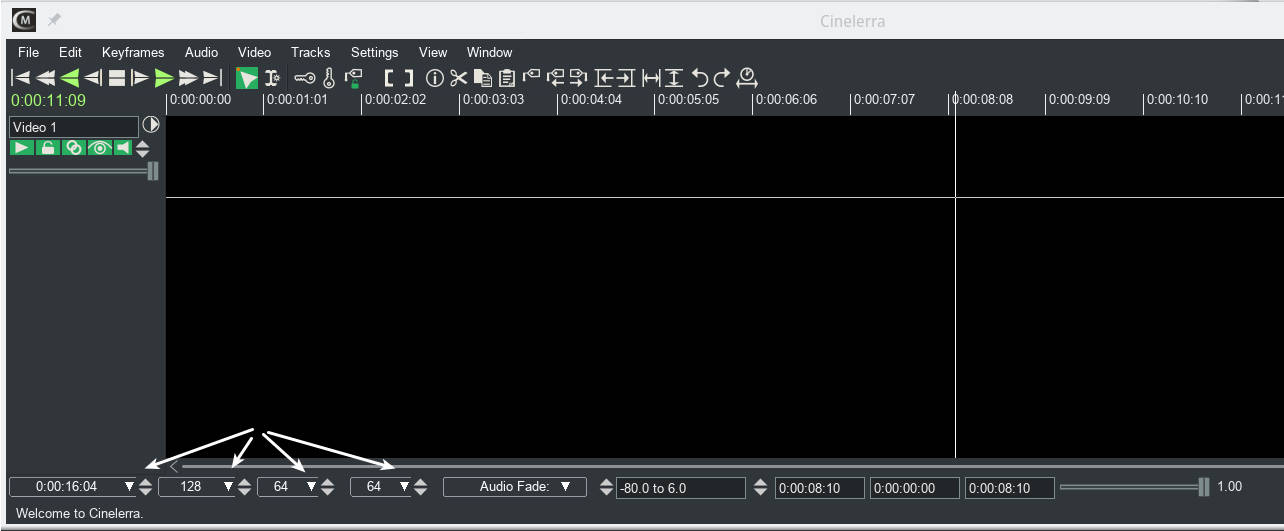This screenshot has width=1284, height=531.
Task: Select the I-beam cut and paste tool
Action: [272, 77]
